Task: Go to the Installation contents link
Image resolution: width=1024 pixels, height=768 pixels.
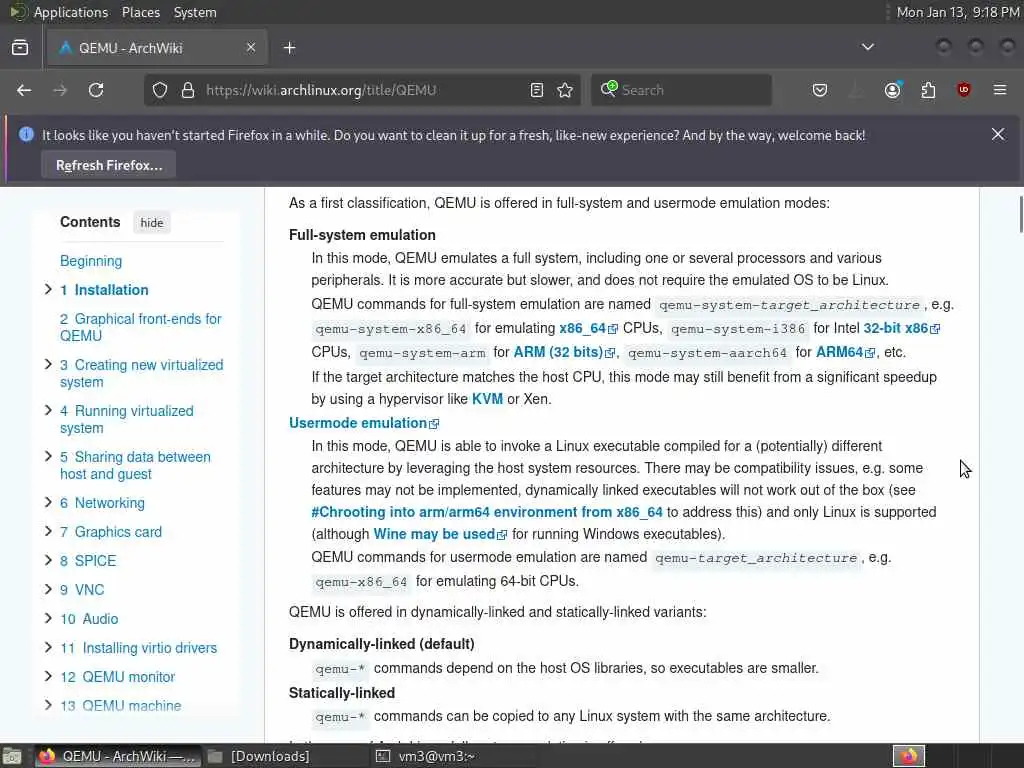Action: pos(104,290)
